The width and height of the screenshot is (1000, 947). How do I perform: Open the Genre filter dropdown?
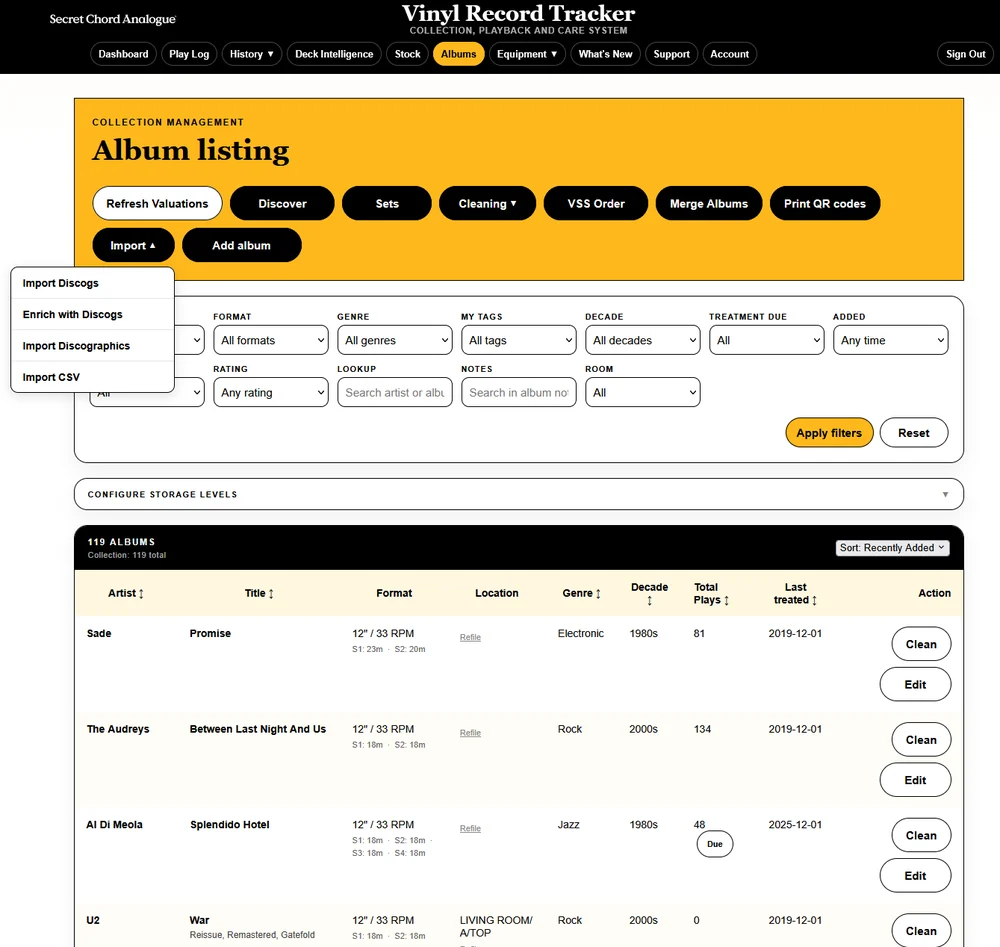[395, 340]
